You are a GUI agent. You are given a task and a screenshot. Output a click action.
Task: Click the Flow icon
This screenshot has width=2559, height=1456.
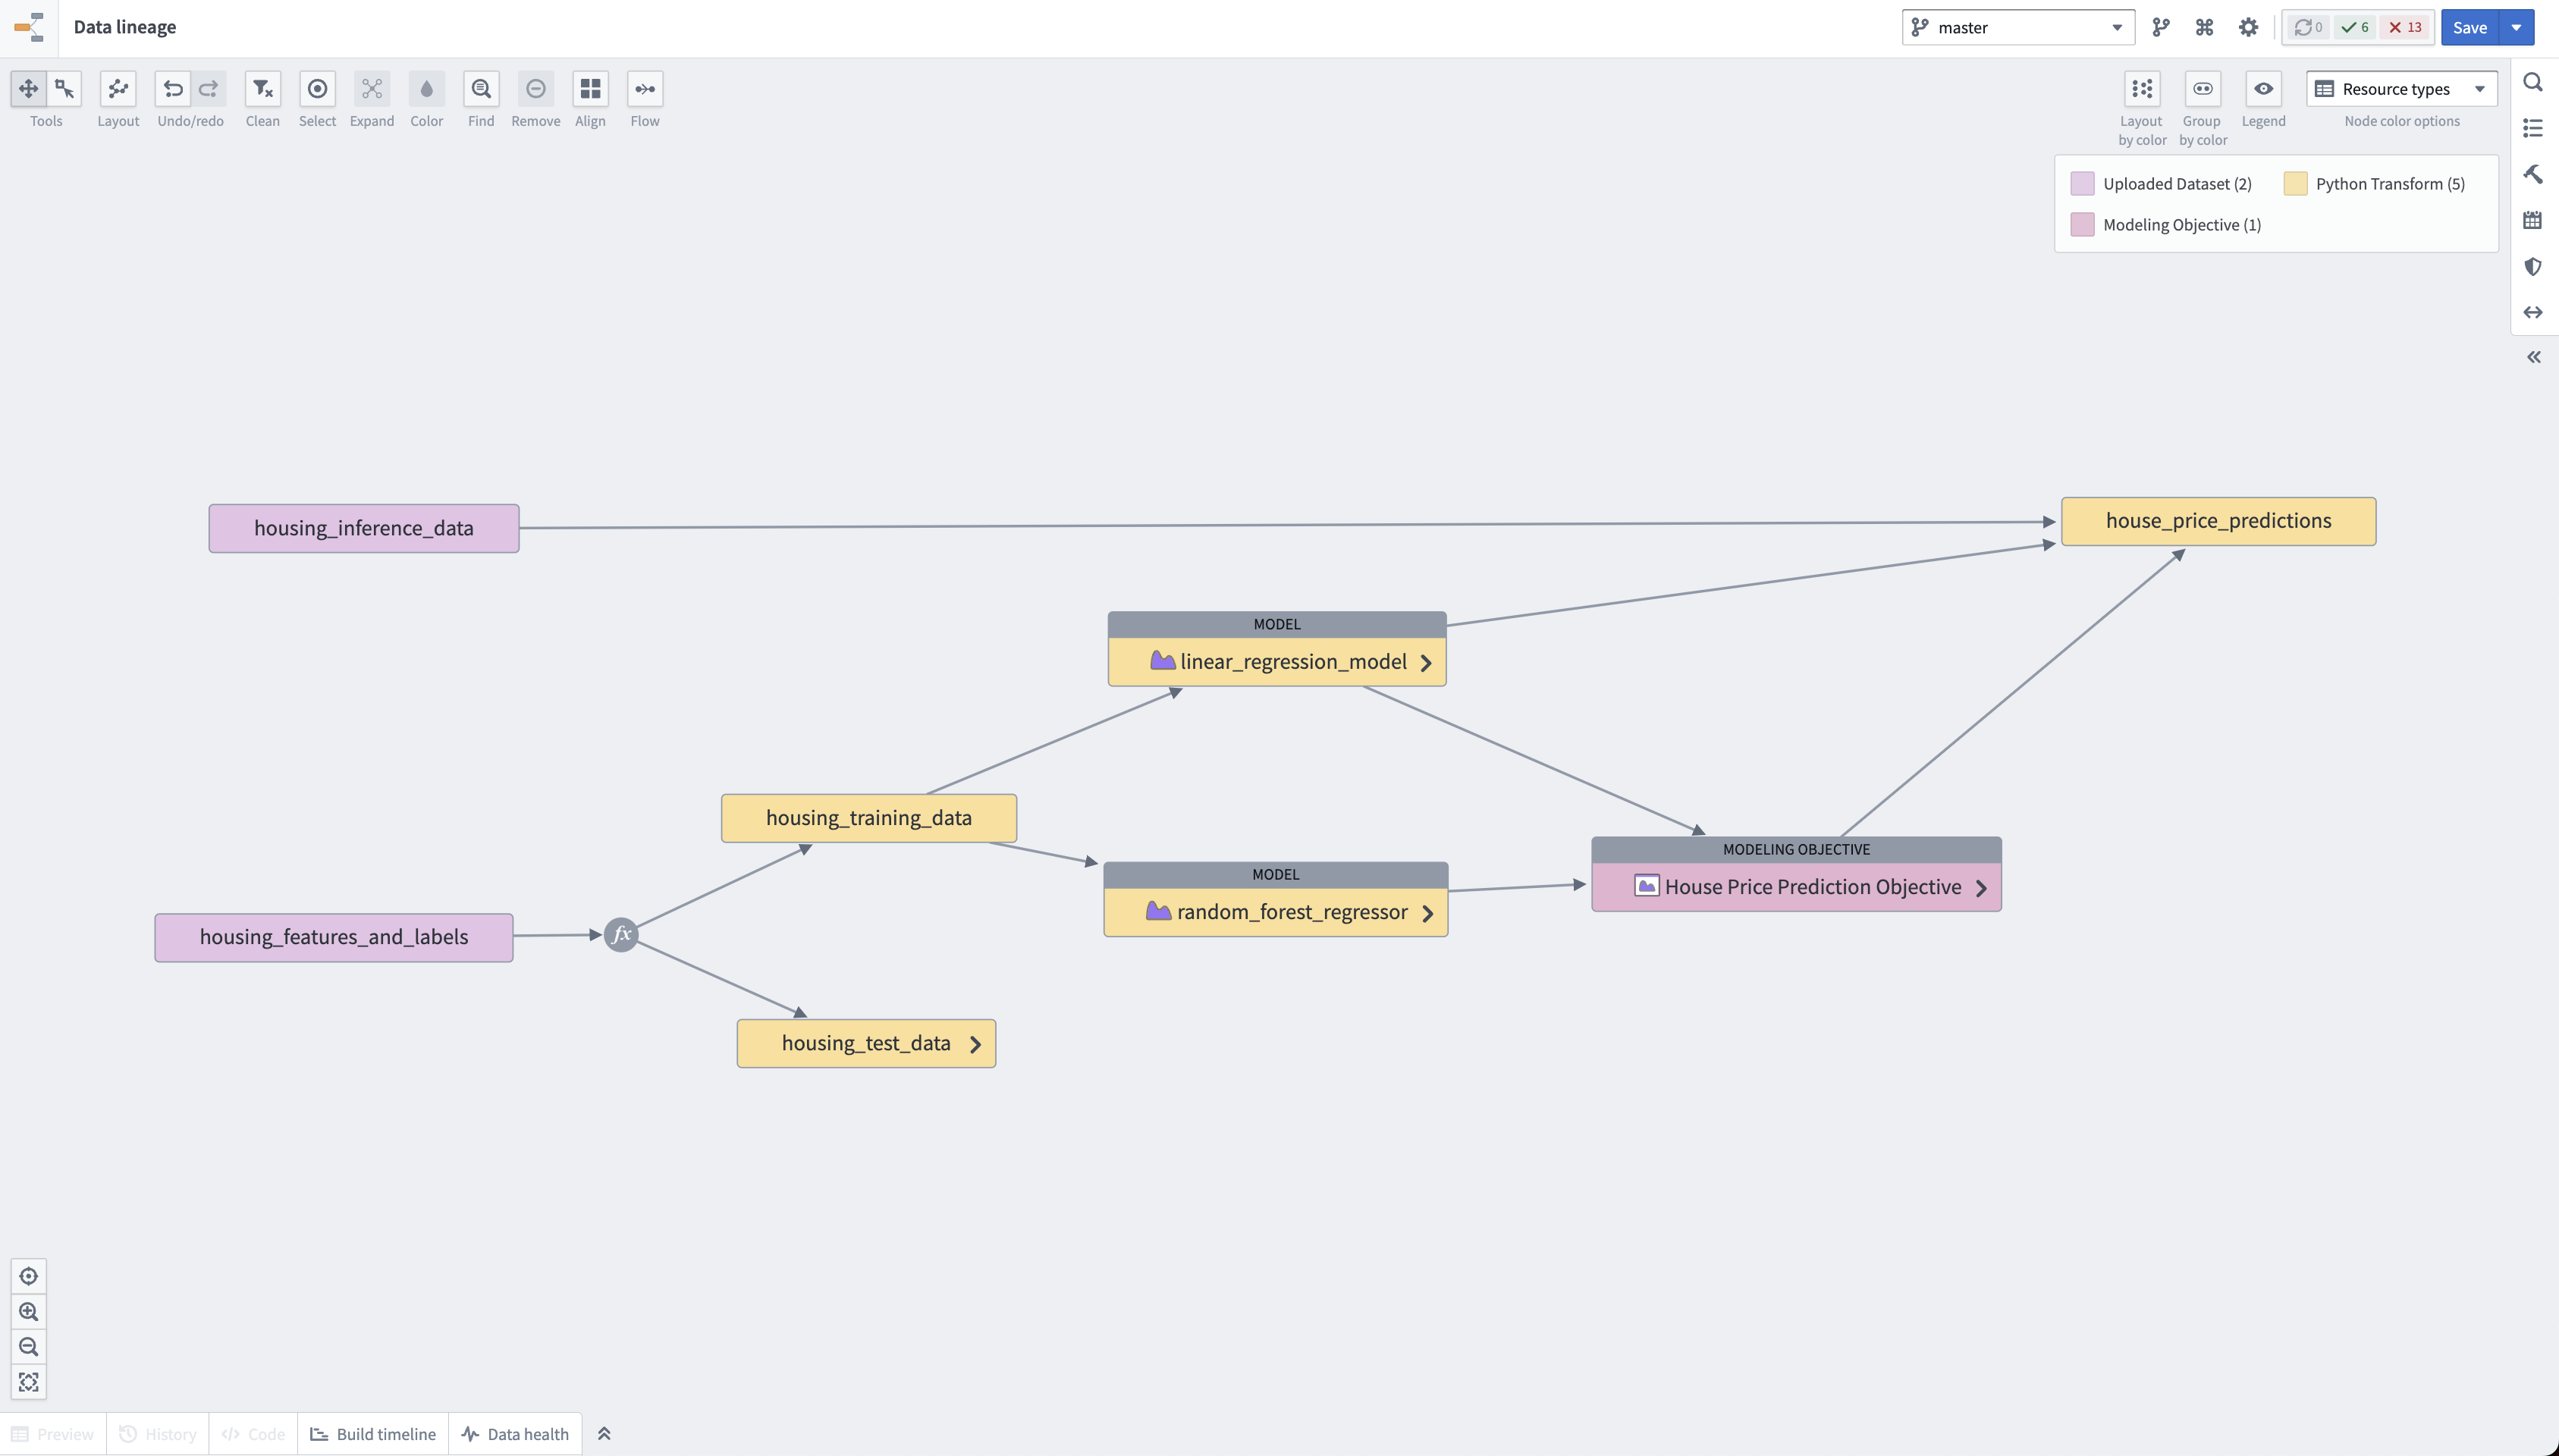pos(645,89)
